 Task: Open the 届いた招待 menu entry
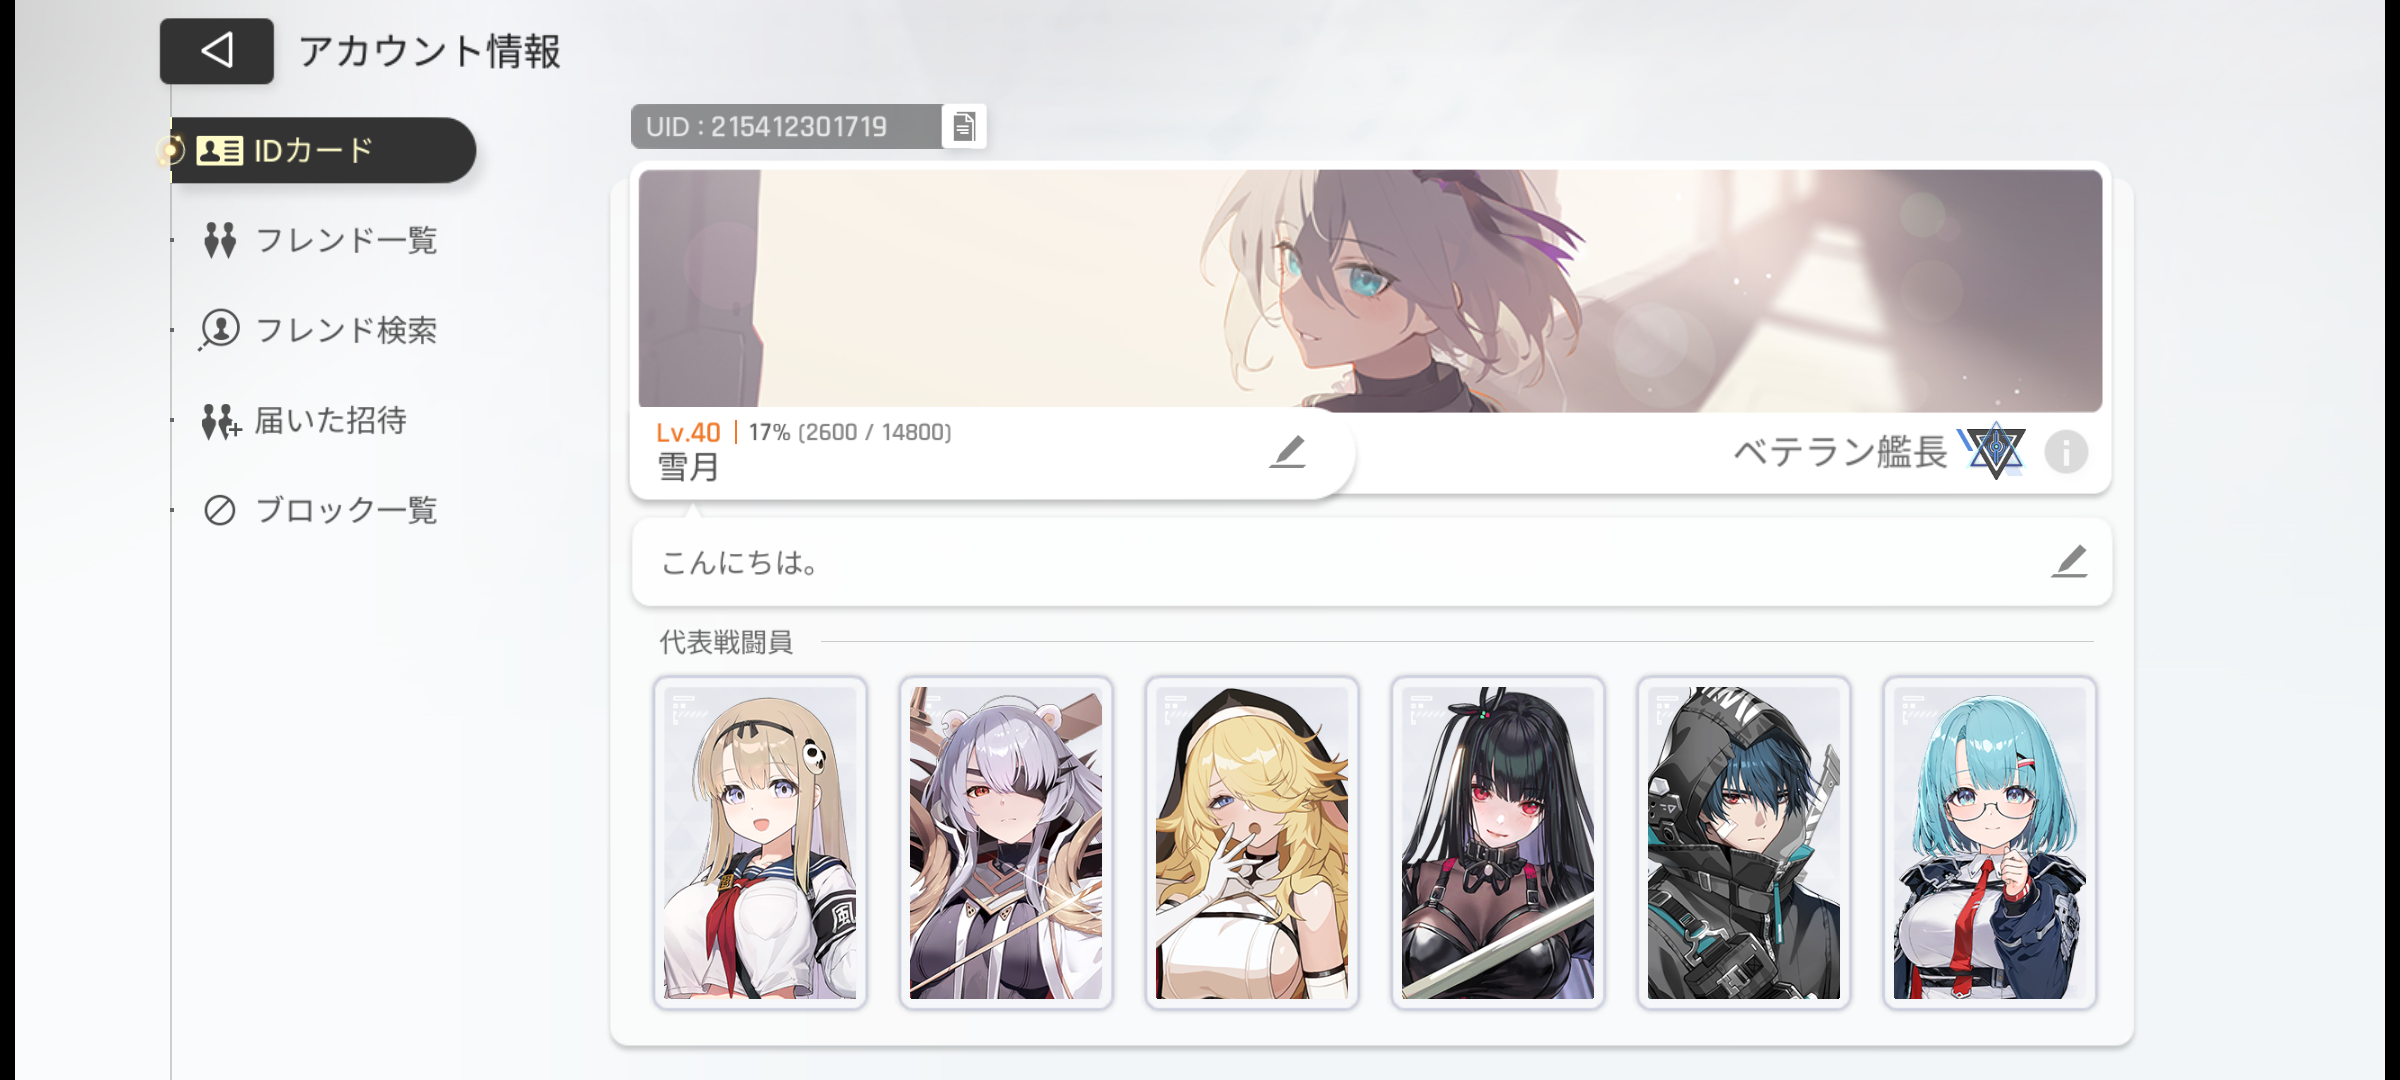pos(305,421)
